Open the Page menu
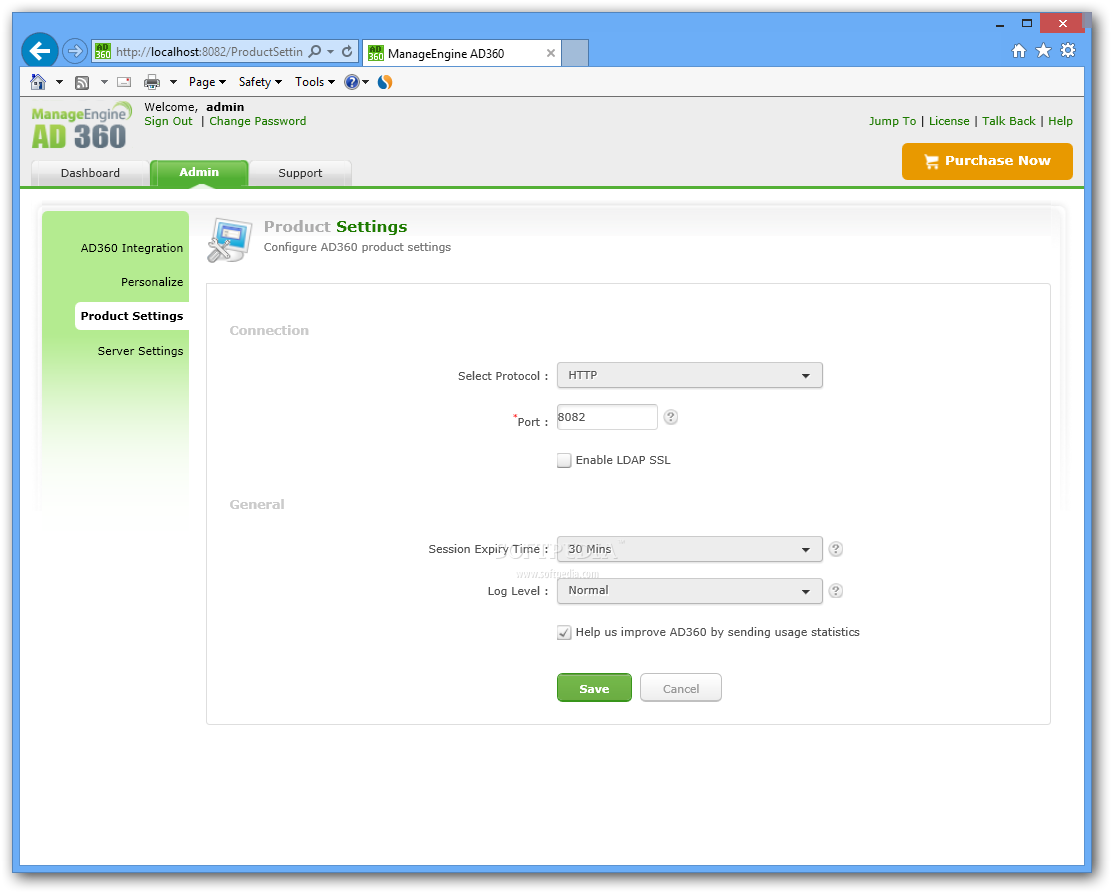This screenshot has height=893, width=1112. tap(207, 82)
